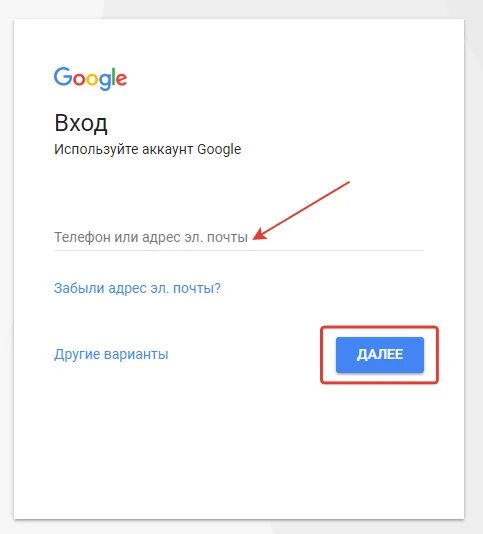Open the "Другие варианты" link
This screenshot has width=483, height=534.
tap(111, 354)
